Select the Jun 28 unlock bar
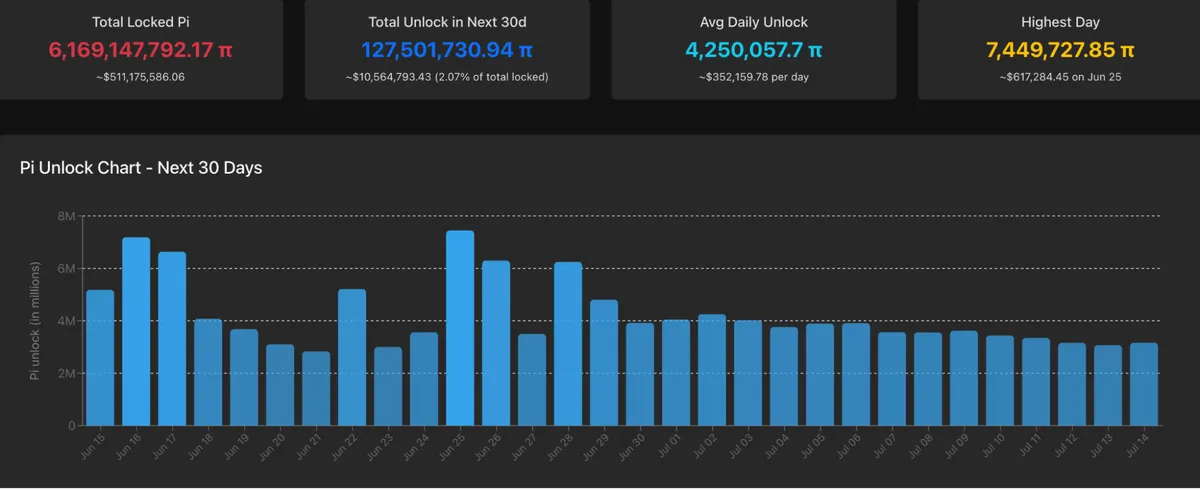Image resolution: width=1200 pixels, height=489 pixels. pos(568,344)
